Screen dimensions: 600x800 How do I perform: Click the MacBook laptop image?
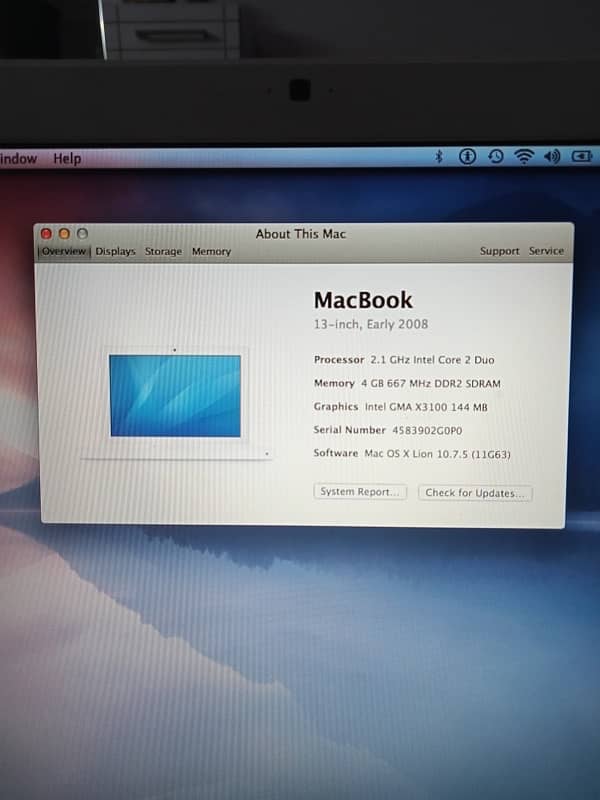point(175,396)
